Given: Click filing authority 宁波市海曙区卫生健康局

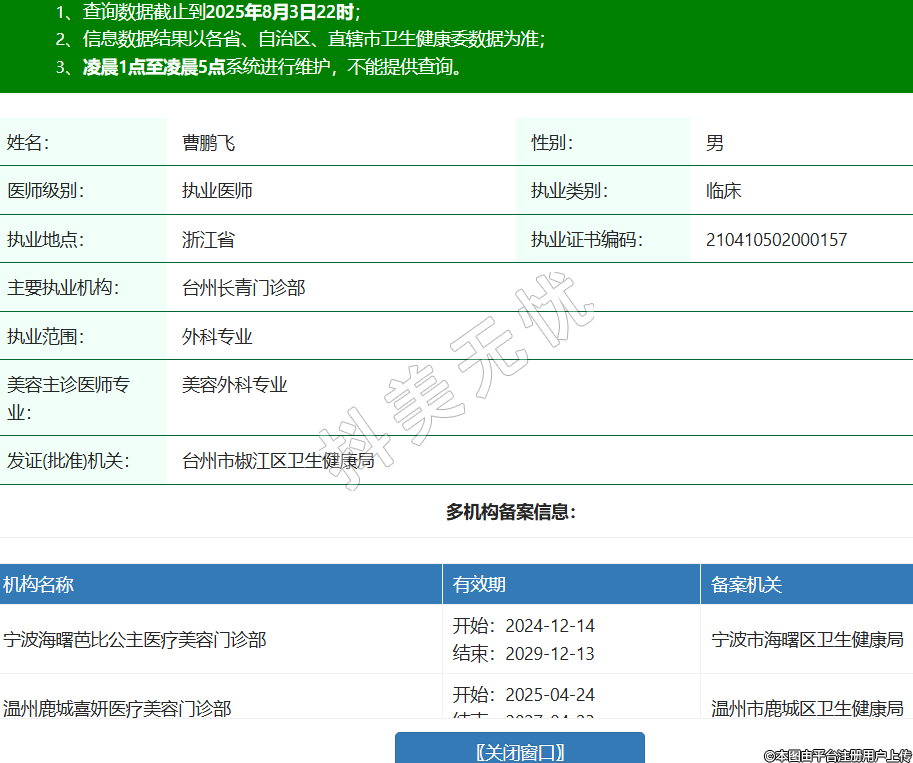Looking at the screenshot, I should (x=807, y=640).
